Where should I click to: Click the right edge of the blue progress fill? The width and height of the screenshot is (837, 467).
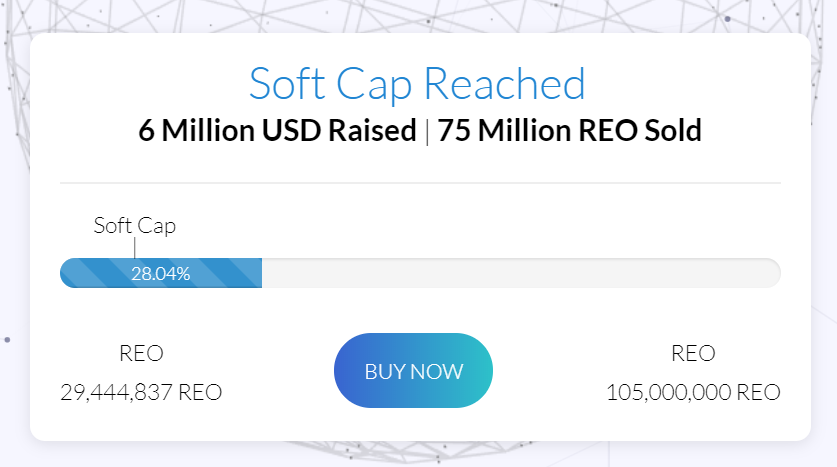coord(261,273)
